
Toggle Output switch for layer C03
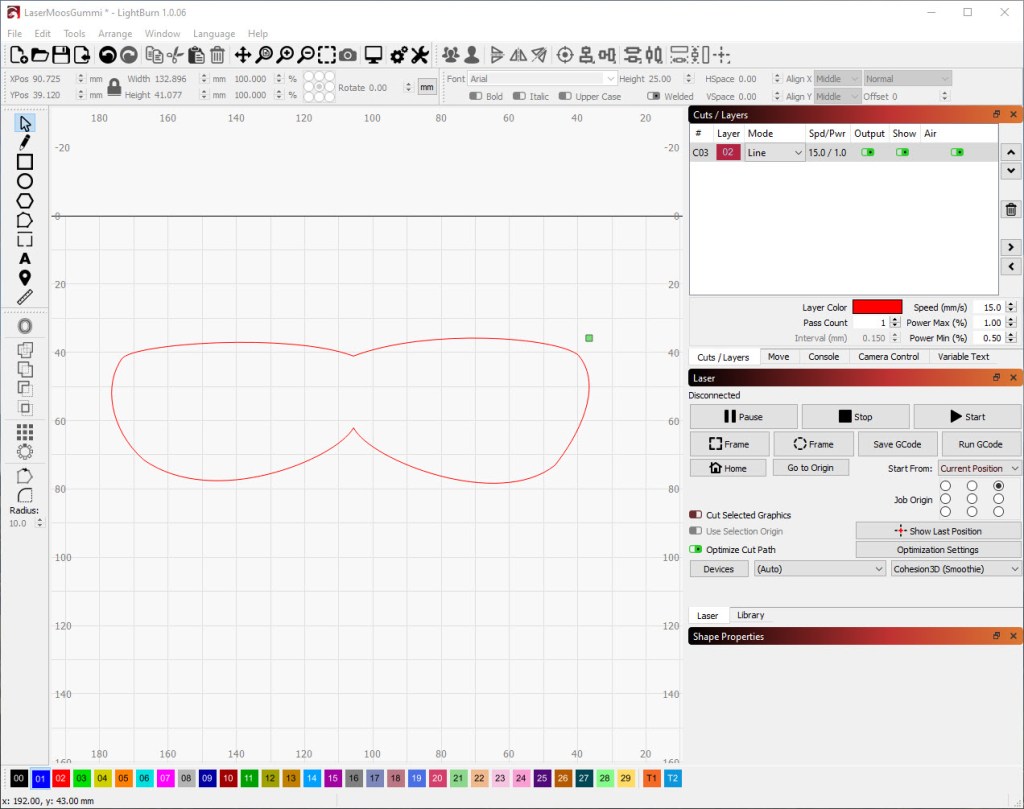point(867,153)
